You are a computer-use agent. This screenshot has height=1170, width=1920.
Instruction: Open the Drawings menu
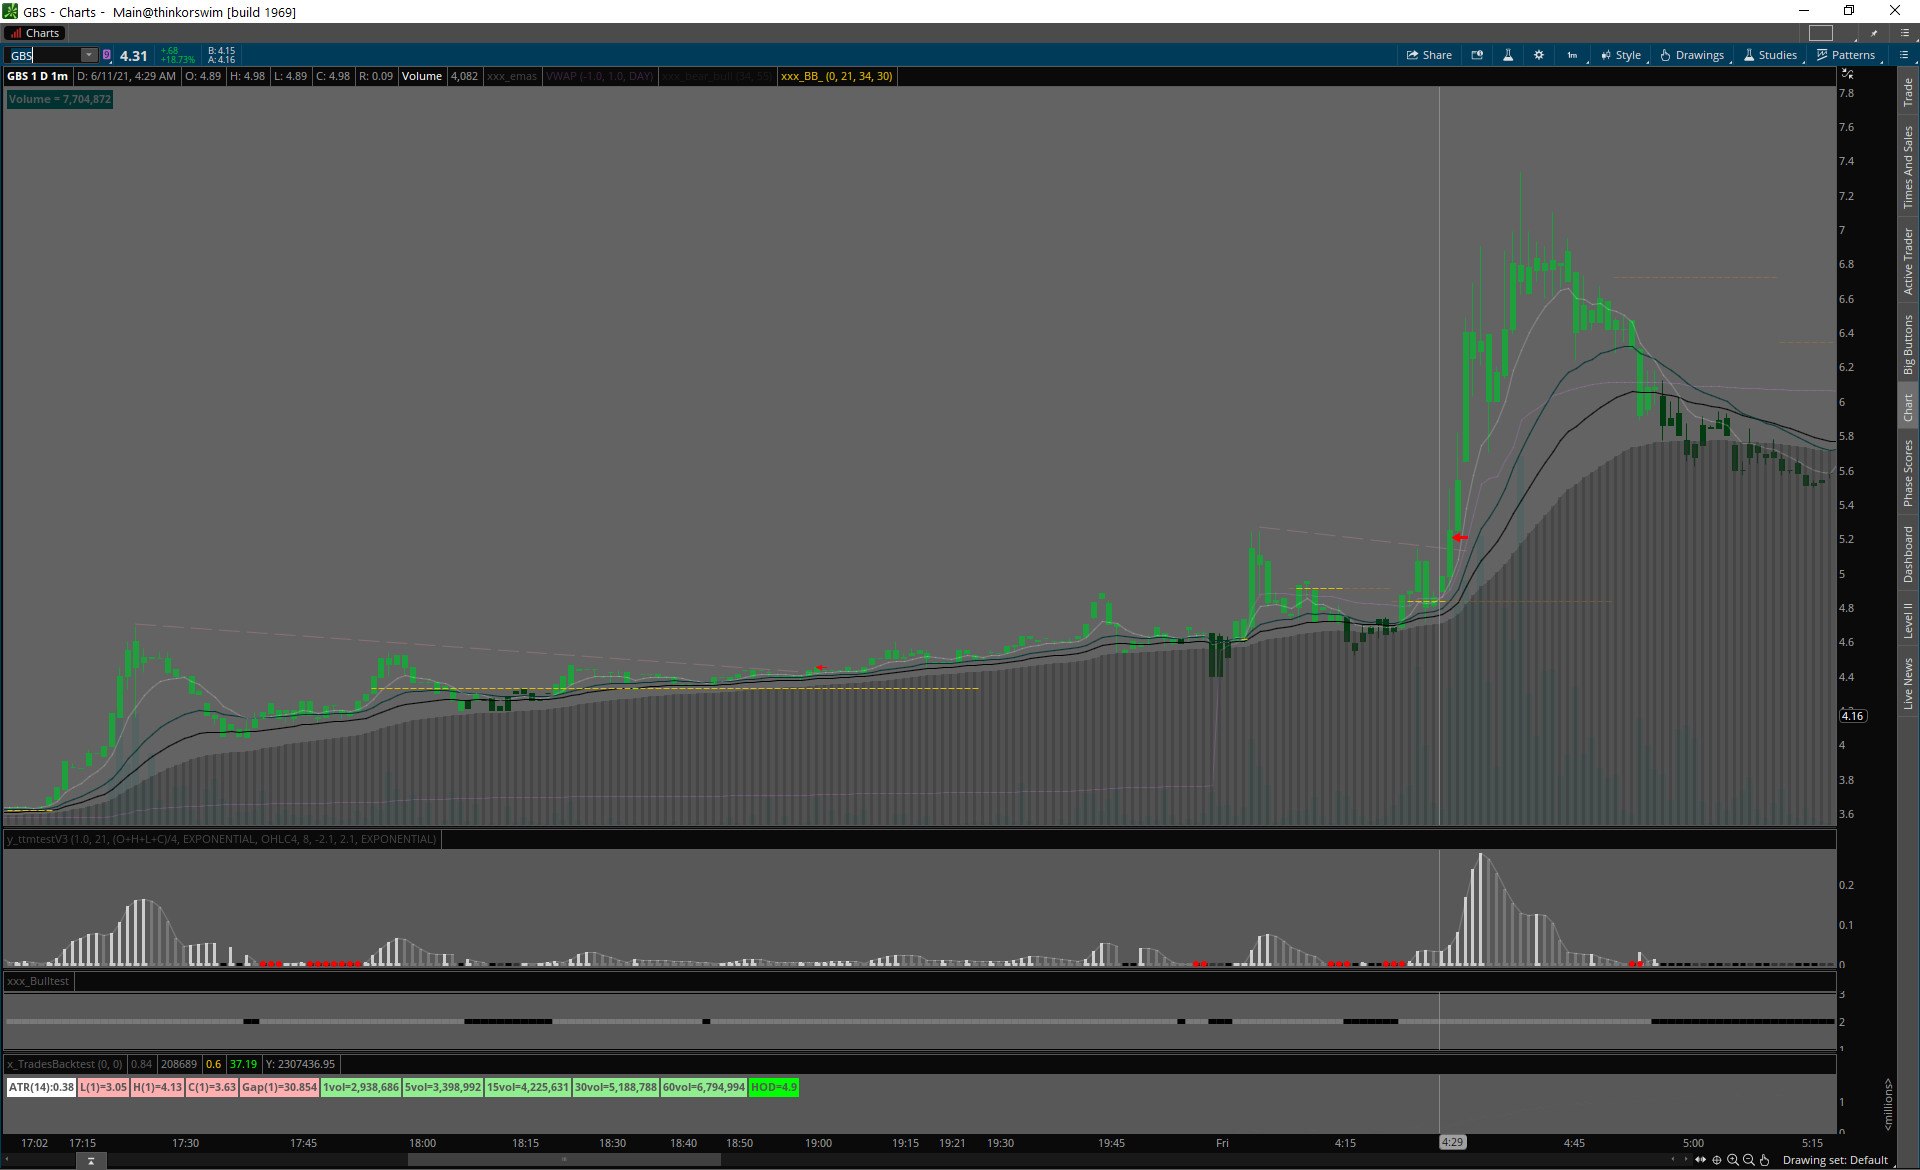[x=1692, y=55]
